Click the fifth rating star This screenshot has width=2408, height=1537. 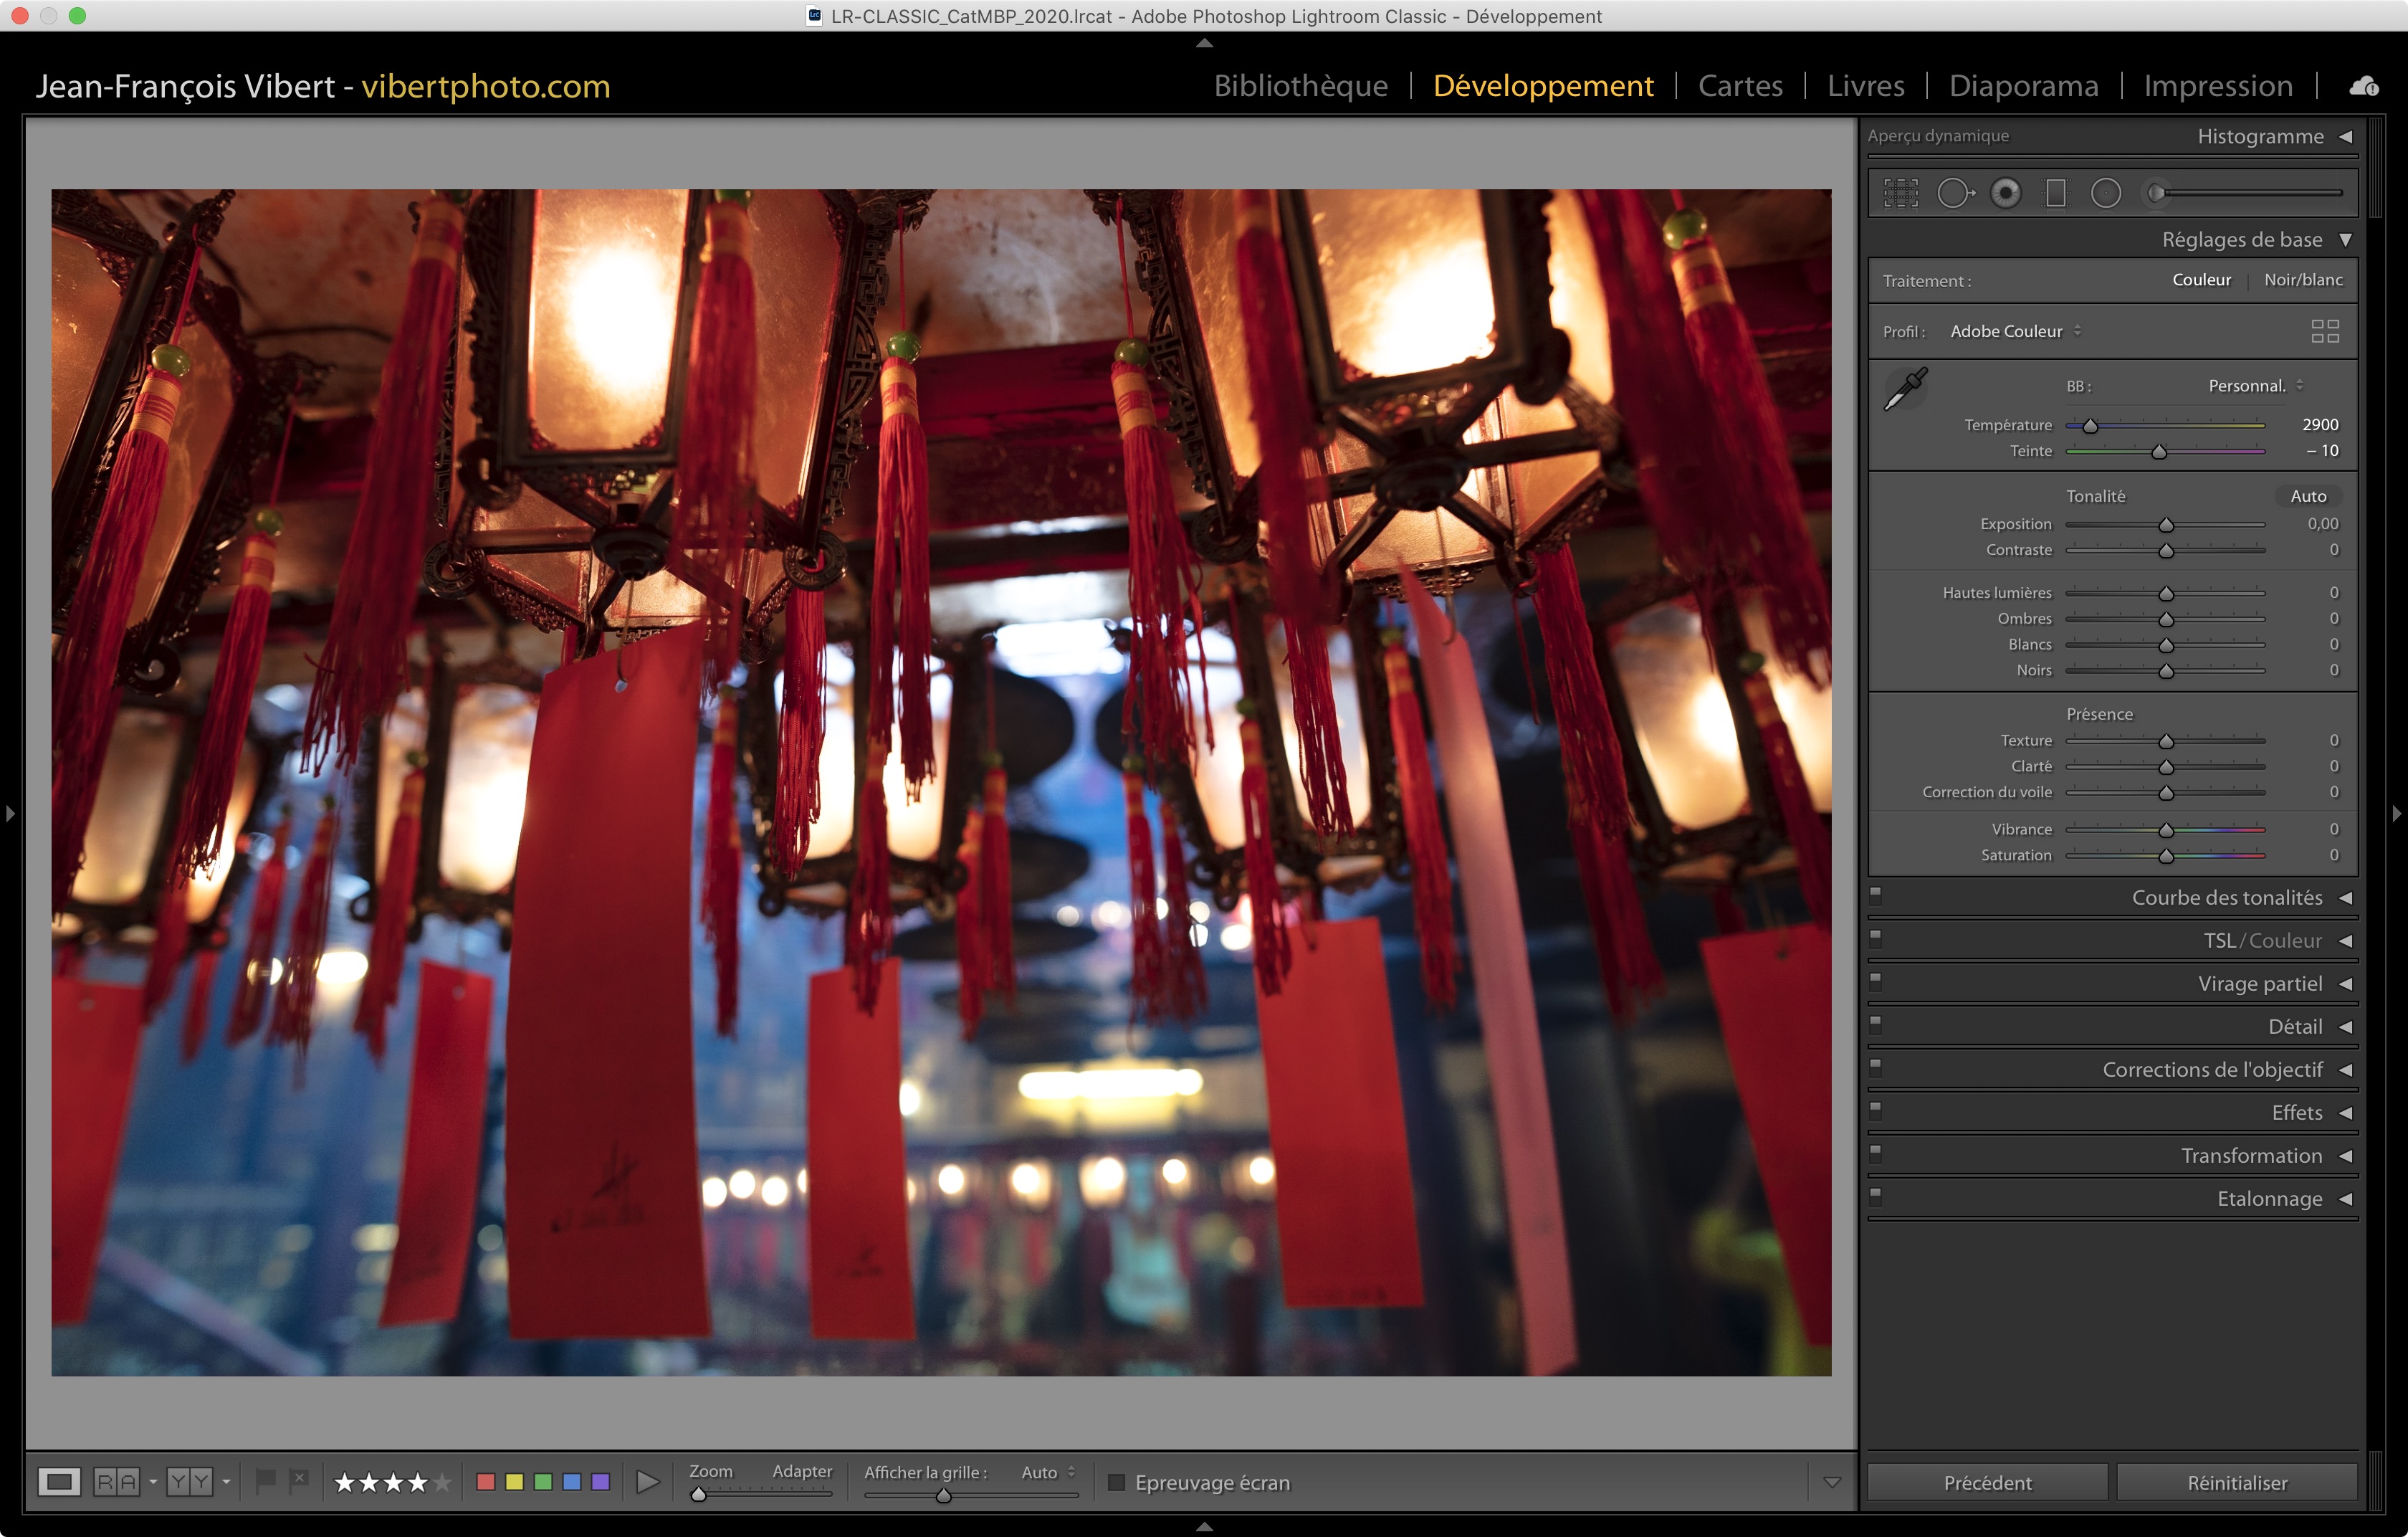pos(442,1482)
